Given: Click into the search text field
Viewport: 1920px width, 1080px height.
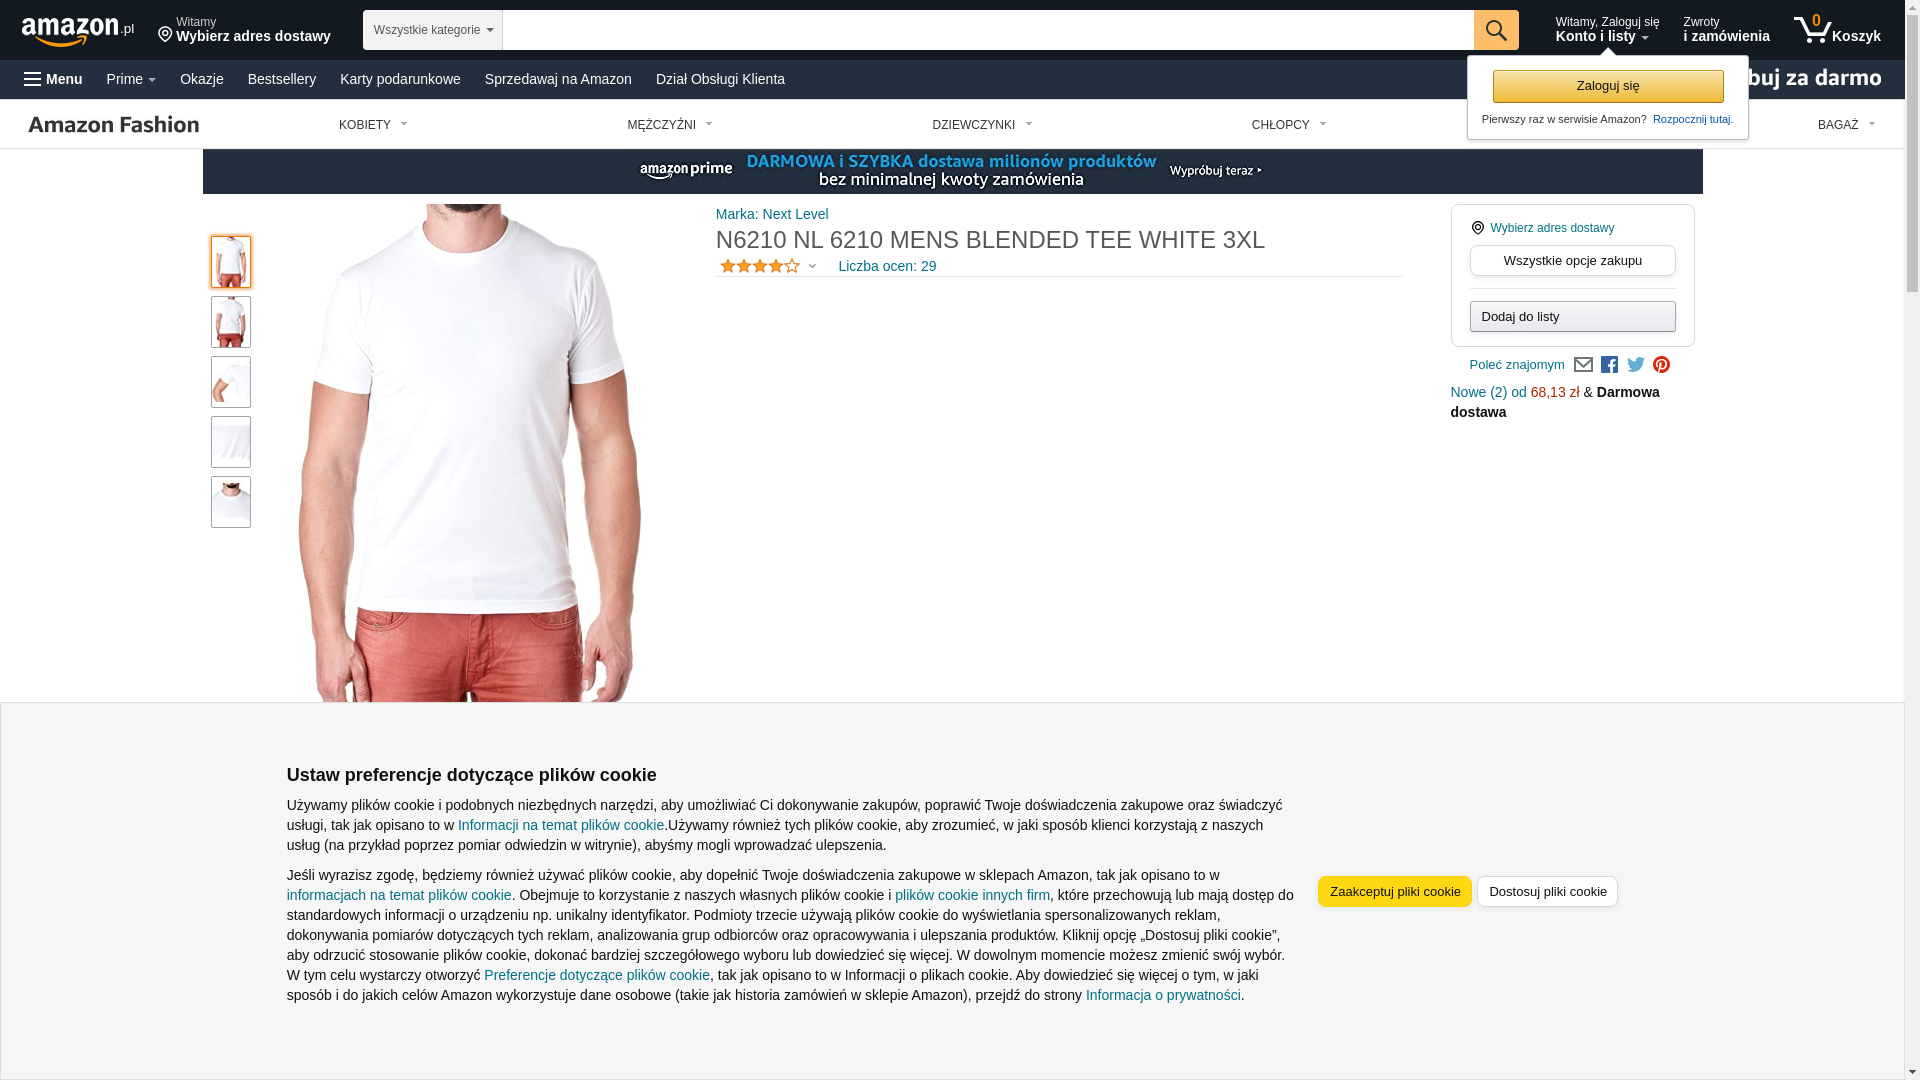Looking at the screenshot, I should pyautogui.click(x=988, y=30).
